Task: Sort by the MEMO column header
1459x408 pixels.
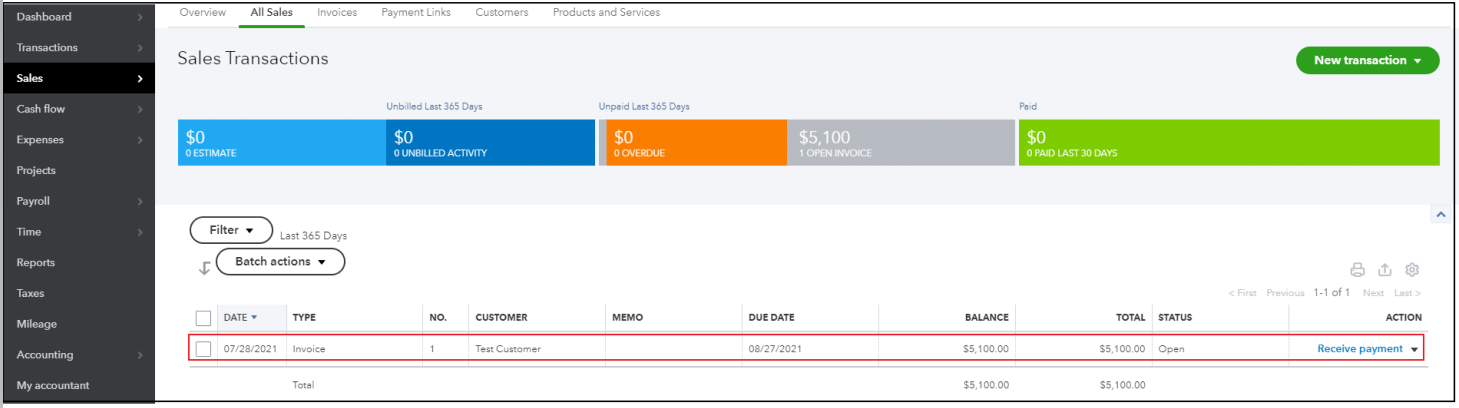Action: (x=627, y=318)
